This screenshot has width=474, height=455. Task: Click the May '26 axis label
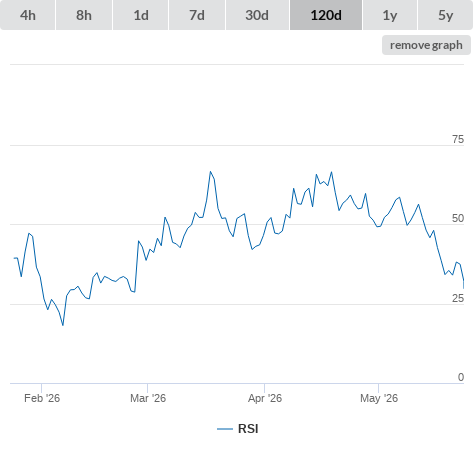pyautogui.click(x=379, y=398)
